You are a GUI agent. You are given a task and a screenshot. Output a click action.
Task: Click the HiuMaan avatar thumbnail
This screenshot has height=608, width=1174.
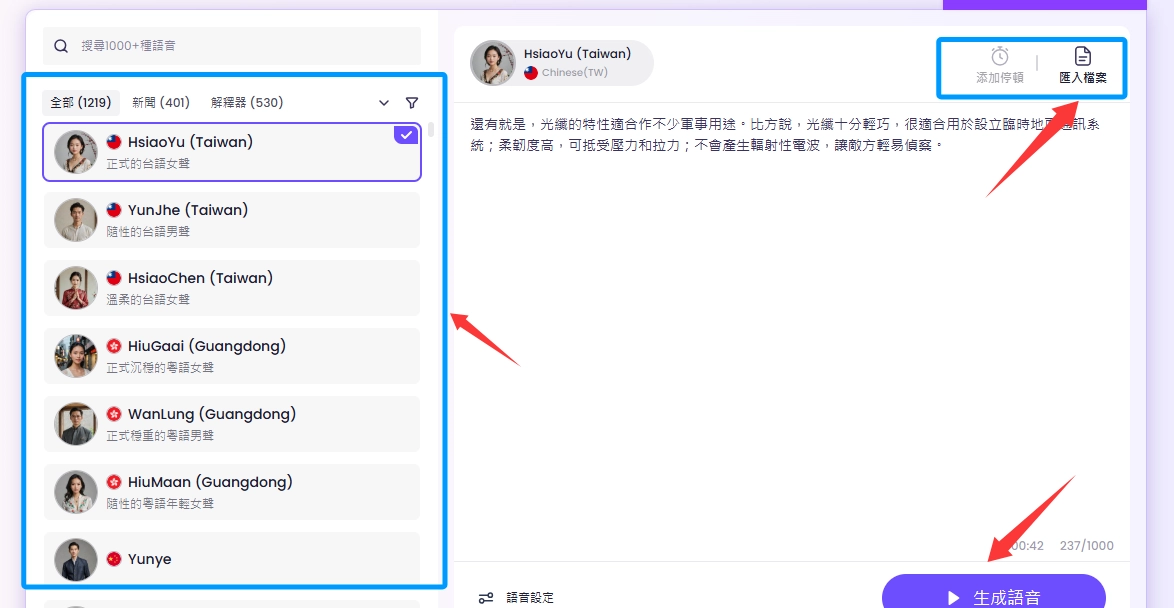pos(76,492)
